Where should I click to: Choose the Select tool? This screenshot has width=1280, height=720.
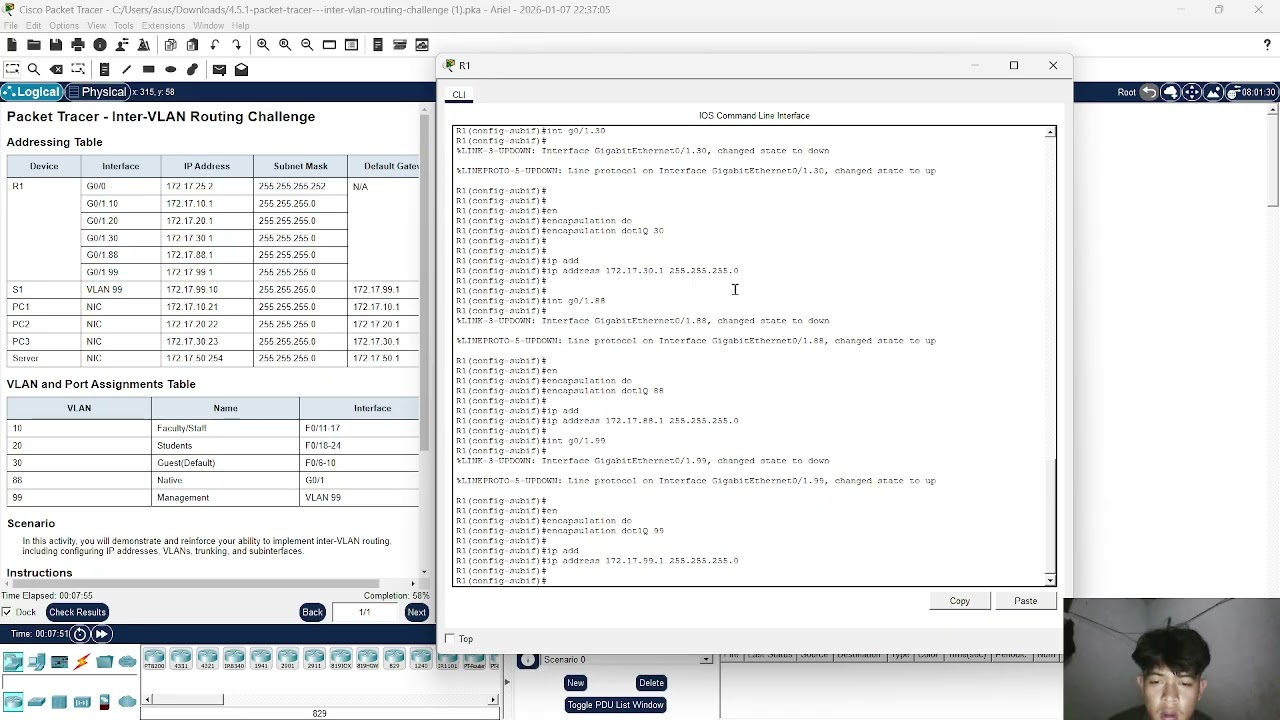[12, 69]
